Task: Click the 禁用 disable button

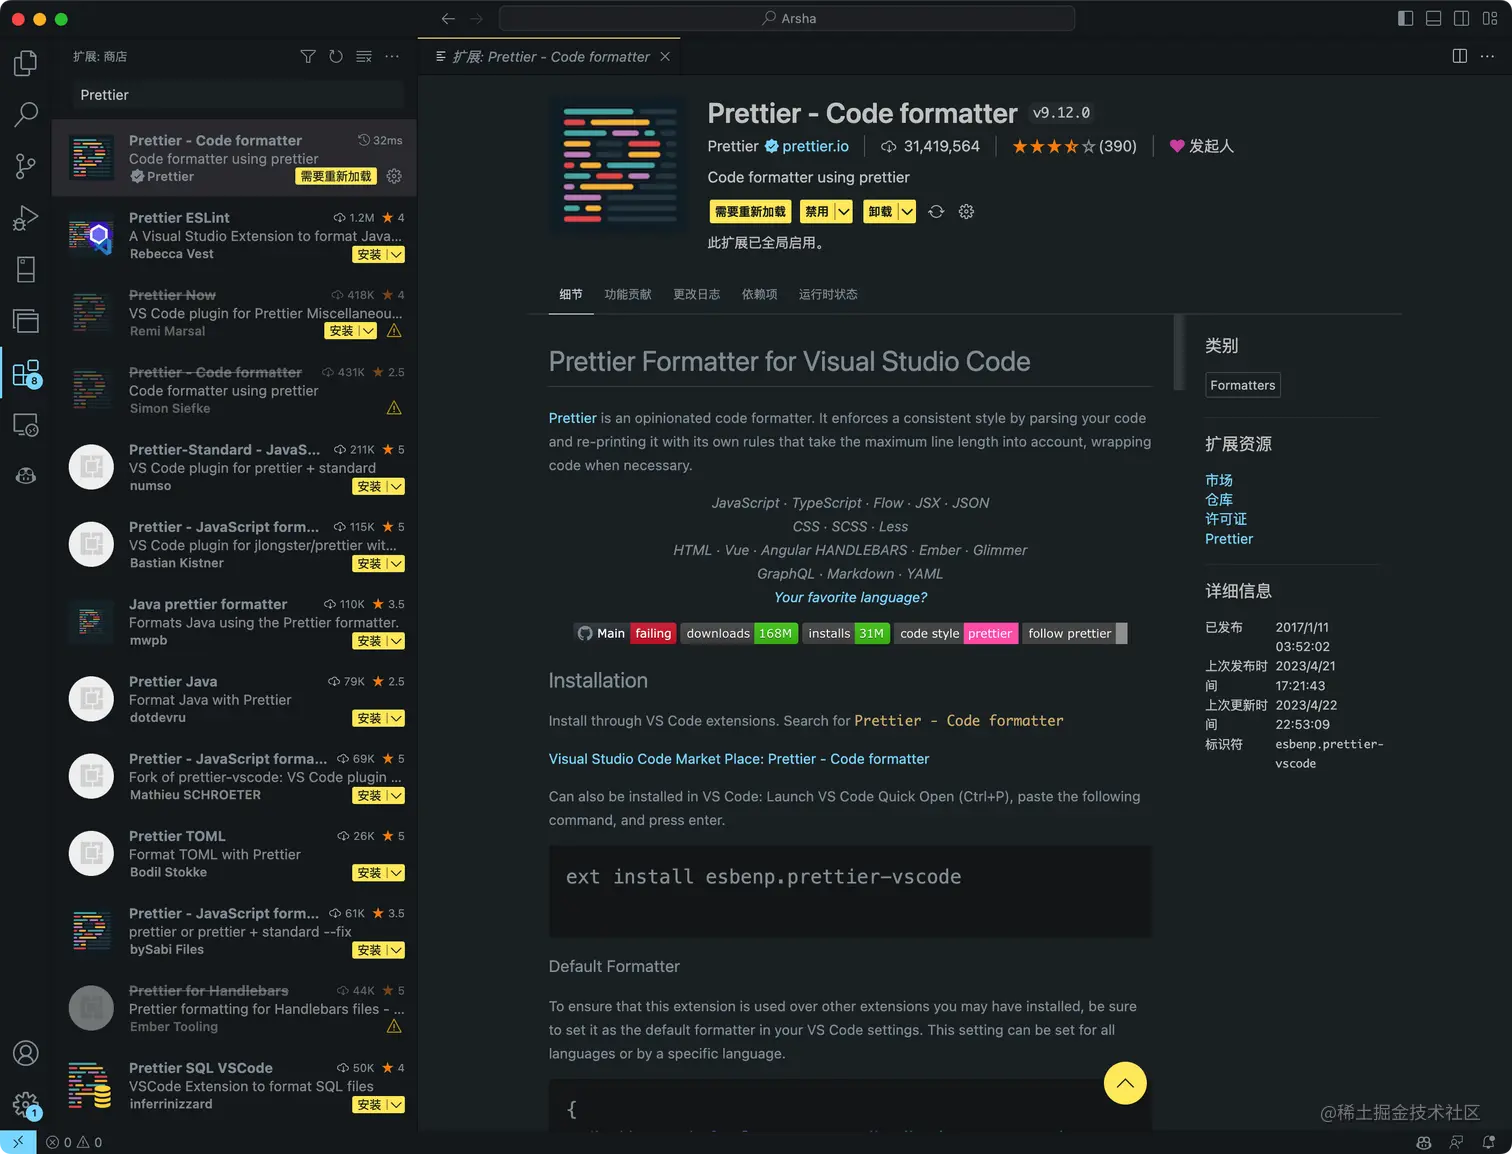Action: click(817, 212)
